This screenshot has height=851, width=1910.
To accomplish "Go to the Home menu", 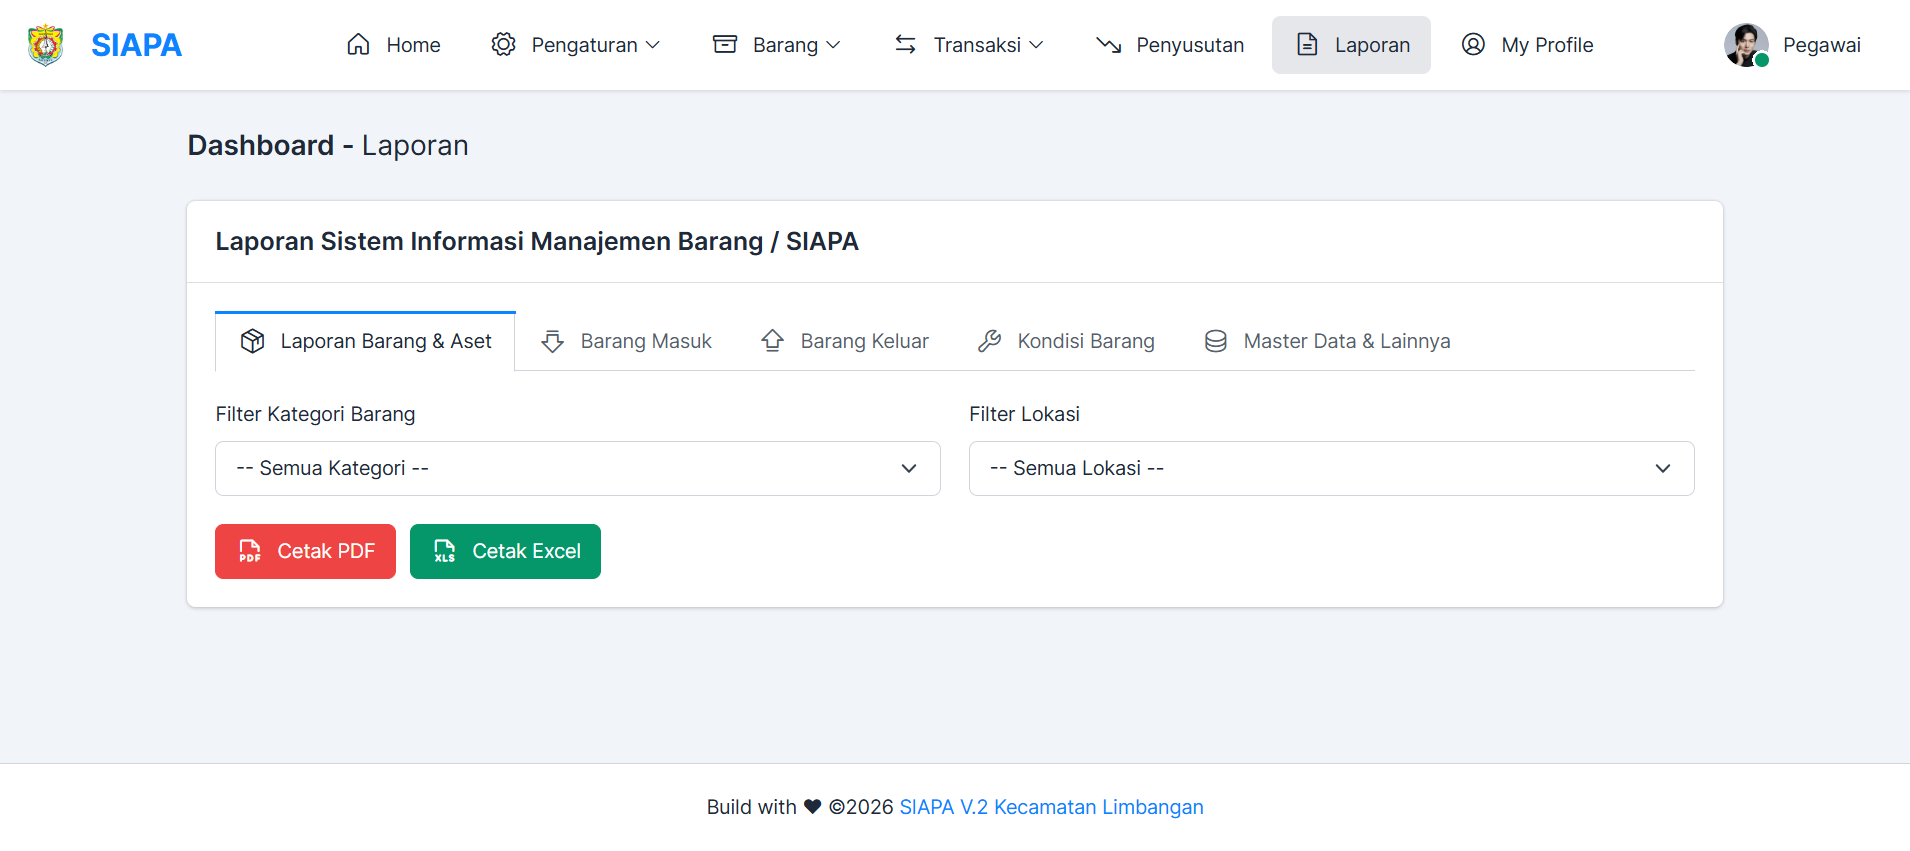I will [393, 45].
